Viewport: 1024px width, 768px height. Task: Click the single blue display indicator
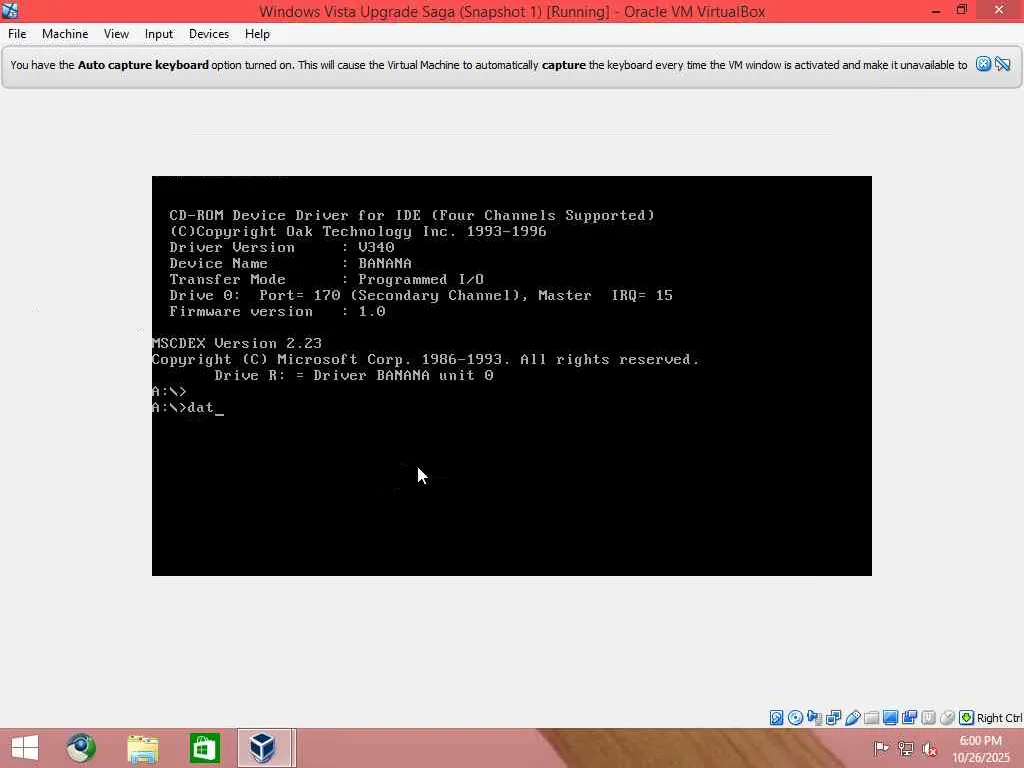pos(890,718)
